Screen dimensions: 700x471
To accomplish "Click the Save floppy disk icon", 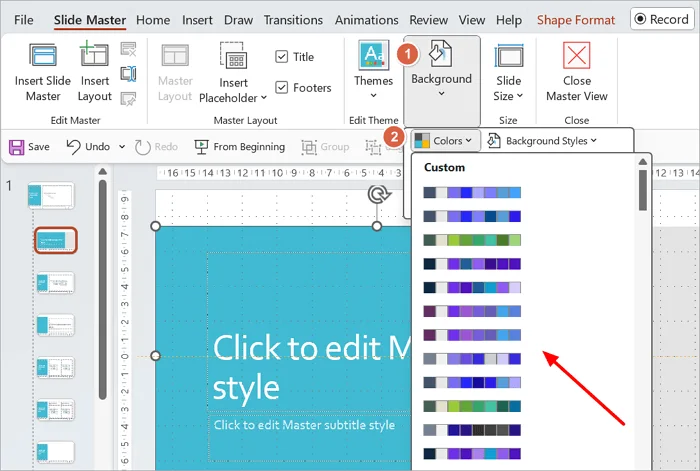I will tap(17, 147).
